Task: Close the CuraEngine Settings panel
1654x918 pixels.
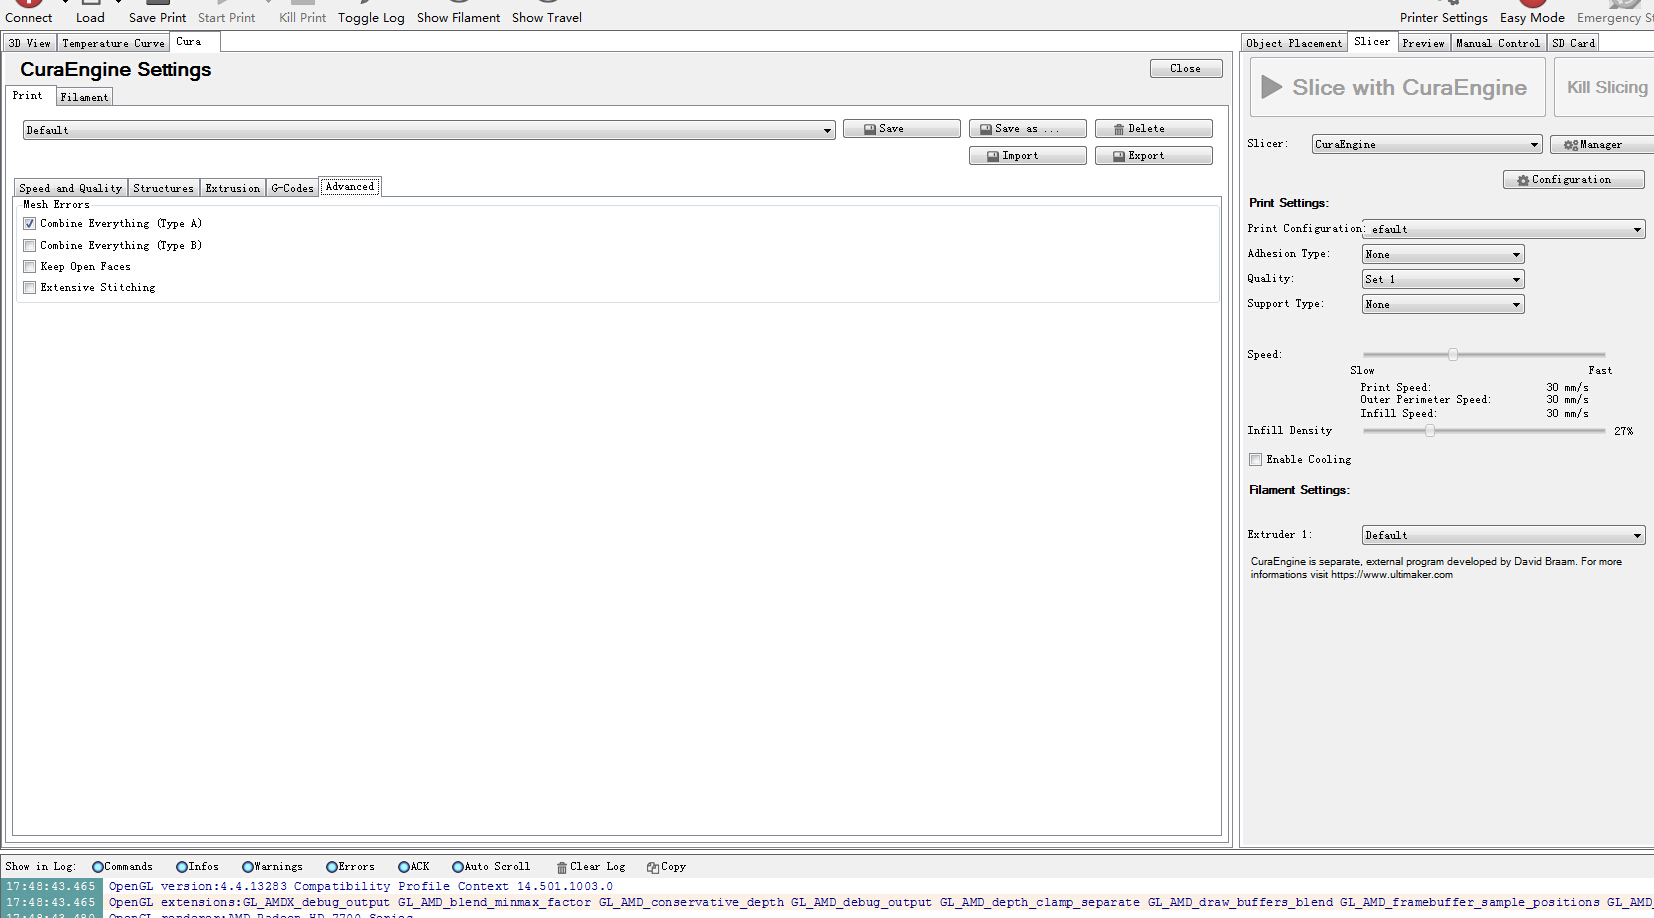Action: pyautogui.click(x=1186, y=69)
